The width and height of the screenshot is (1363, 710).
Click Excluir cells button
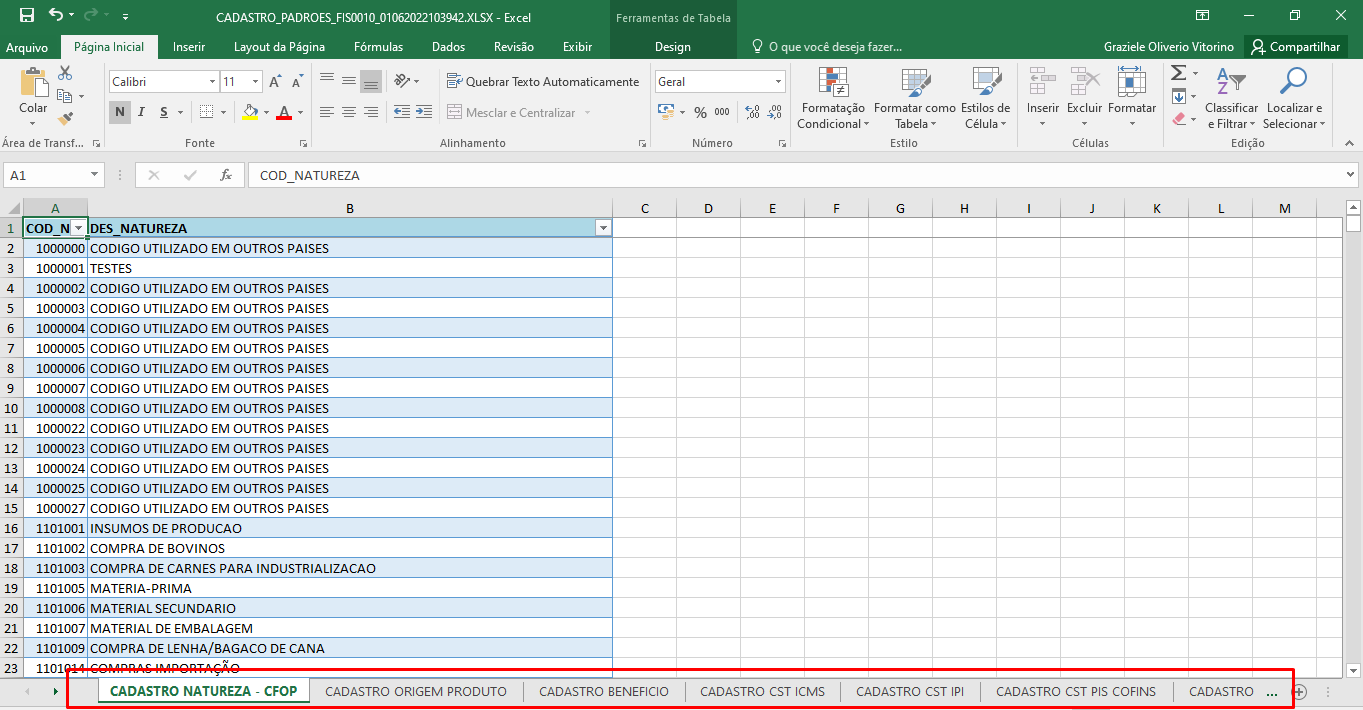[1084, 98]
